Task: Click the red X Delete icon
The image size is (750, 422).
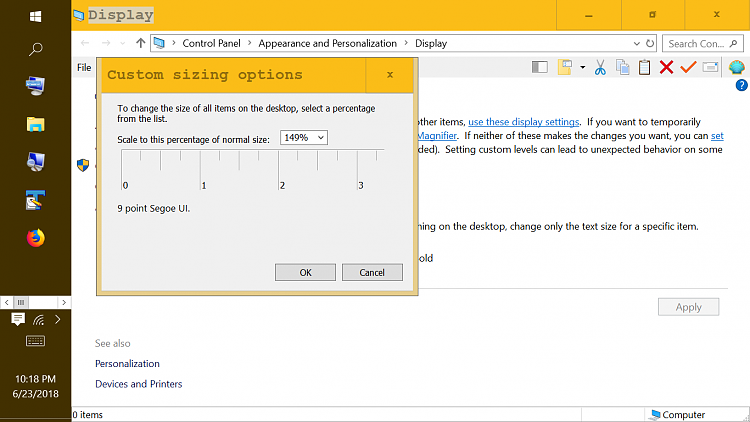Action: (666, 67)
